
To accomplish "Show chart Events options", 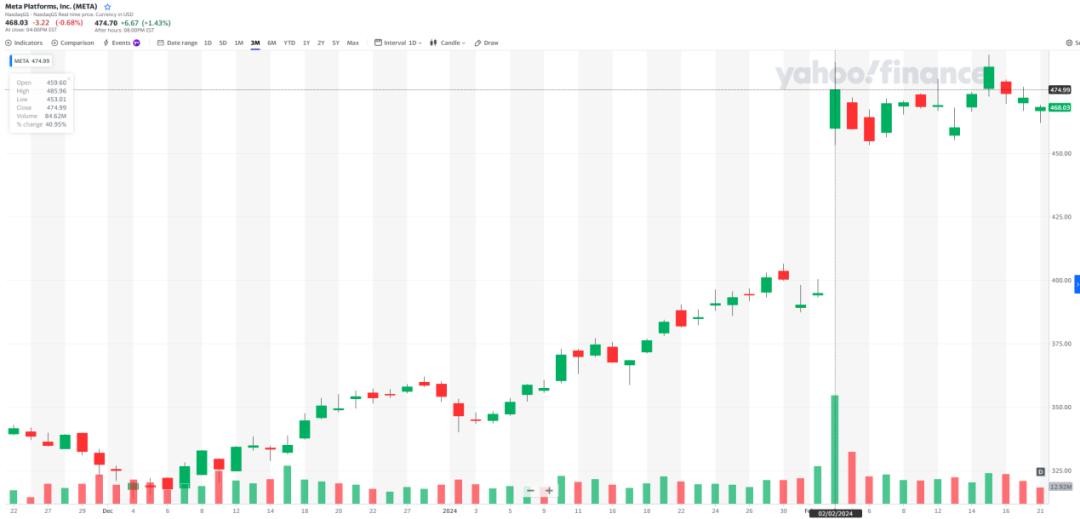I will (x=121, y=43).
